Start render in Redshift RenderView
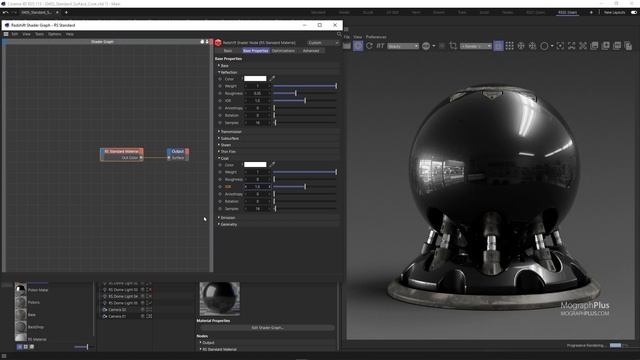This screenshot has width=640, height=360. [347, 46]
